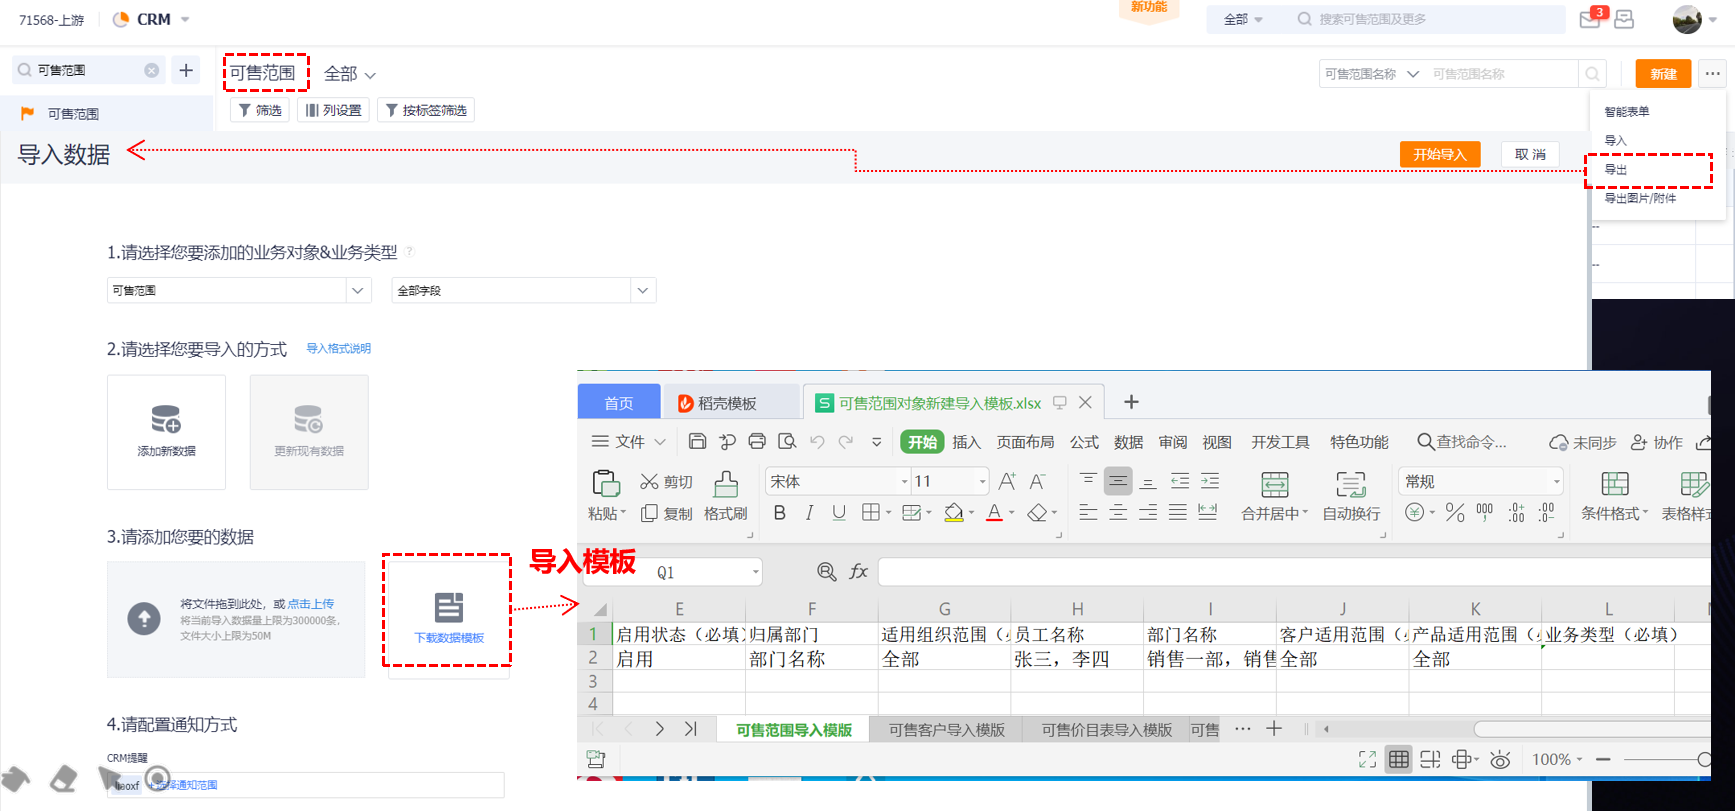
Task: Open the 插入 ribbon tab
Action: click(966, 442)
